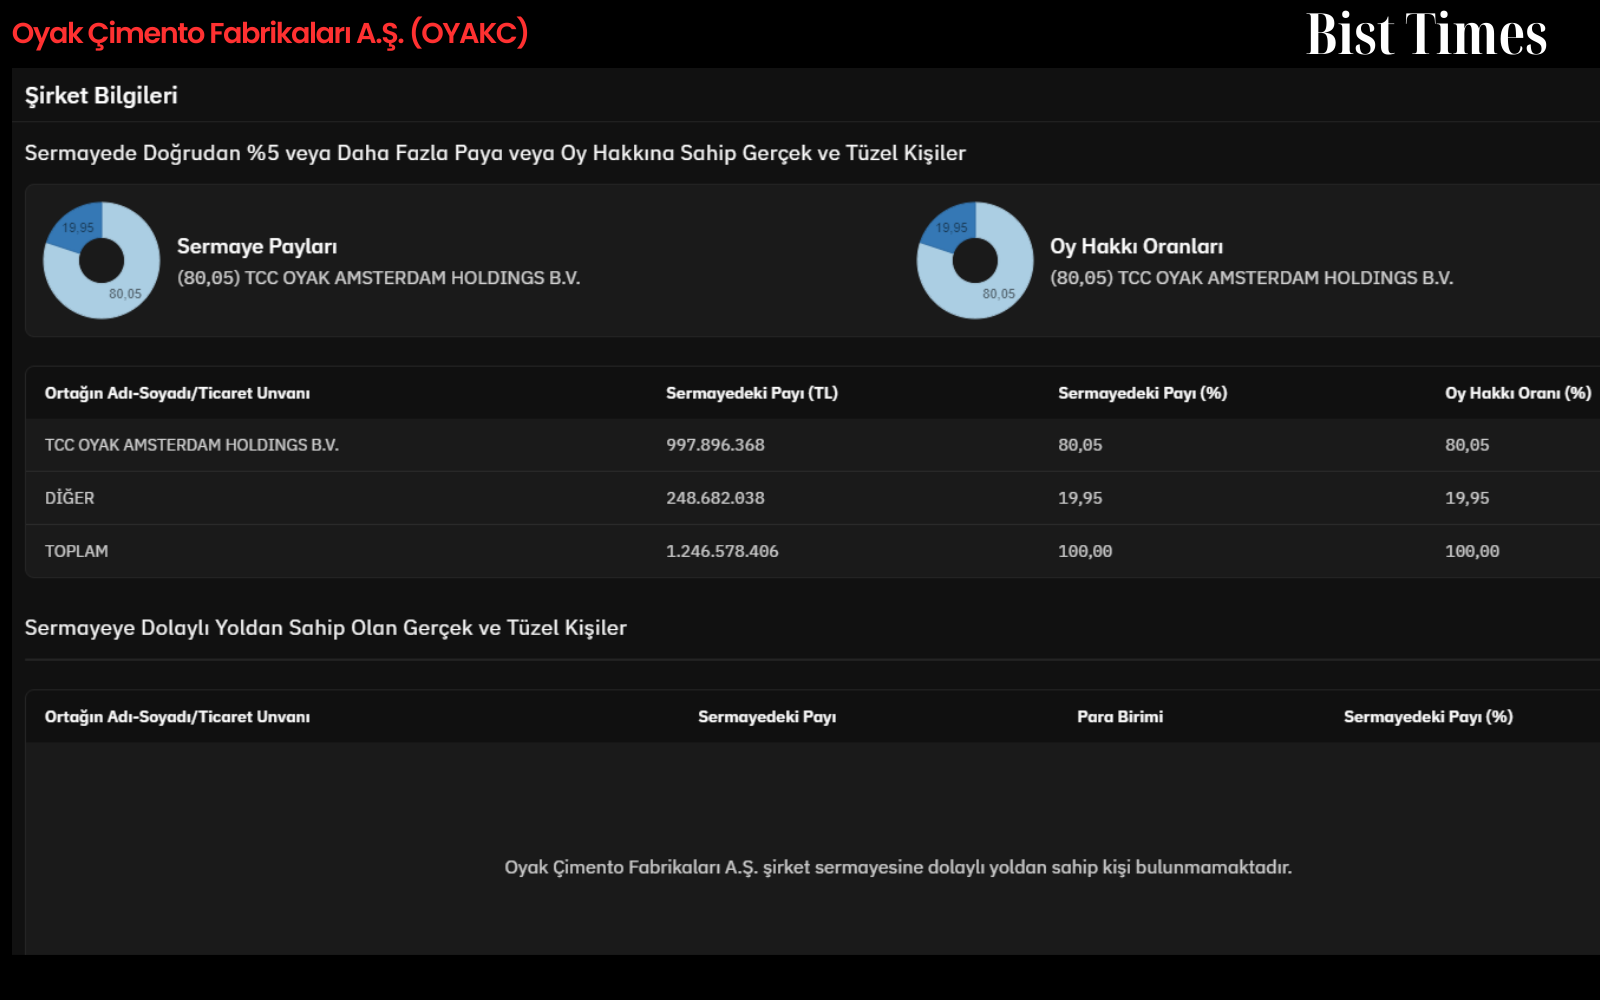Screen dimensions: 1600x1000
Task: Click the Bist Times logo
Action: (x=1426, y=34)
